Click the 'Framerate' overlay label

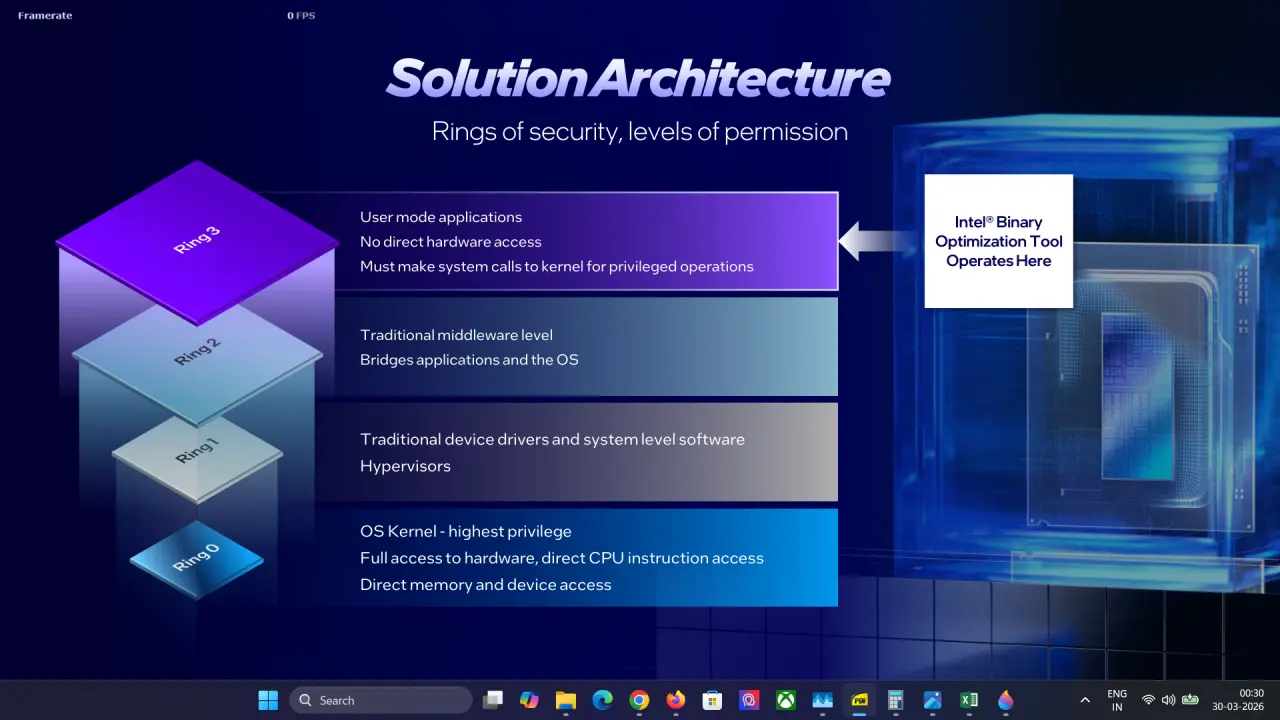tap(45, 16)
